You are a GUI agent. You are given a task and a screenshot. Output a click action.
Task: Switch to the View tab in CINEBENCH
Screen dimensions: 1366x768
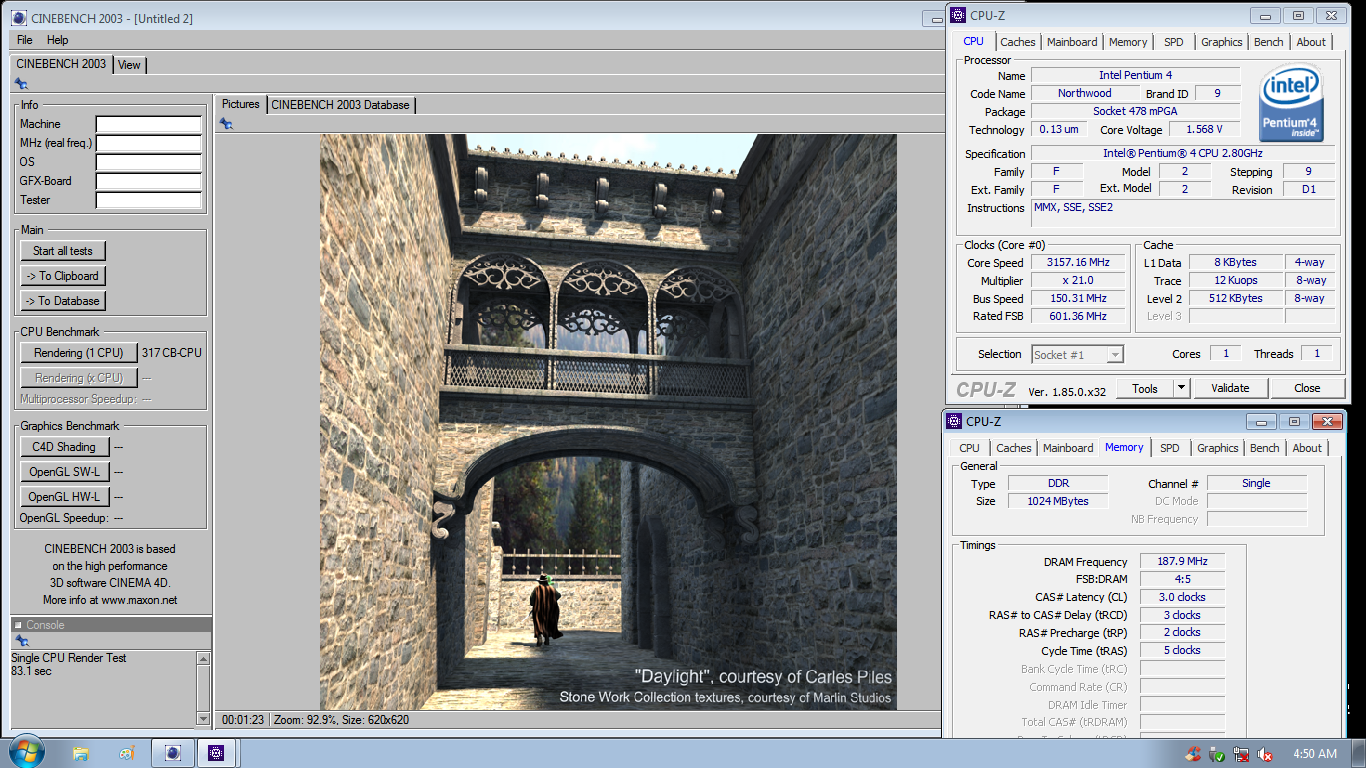[129, 65]
